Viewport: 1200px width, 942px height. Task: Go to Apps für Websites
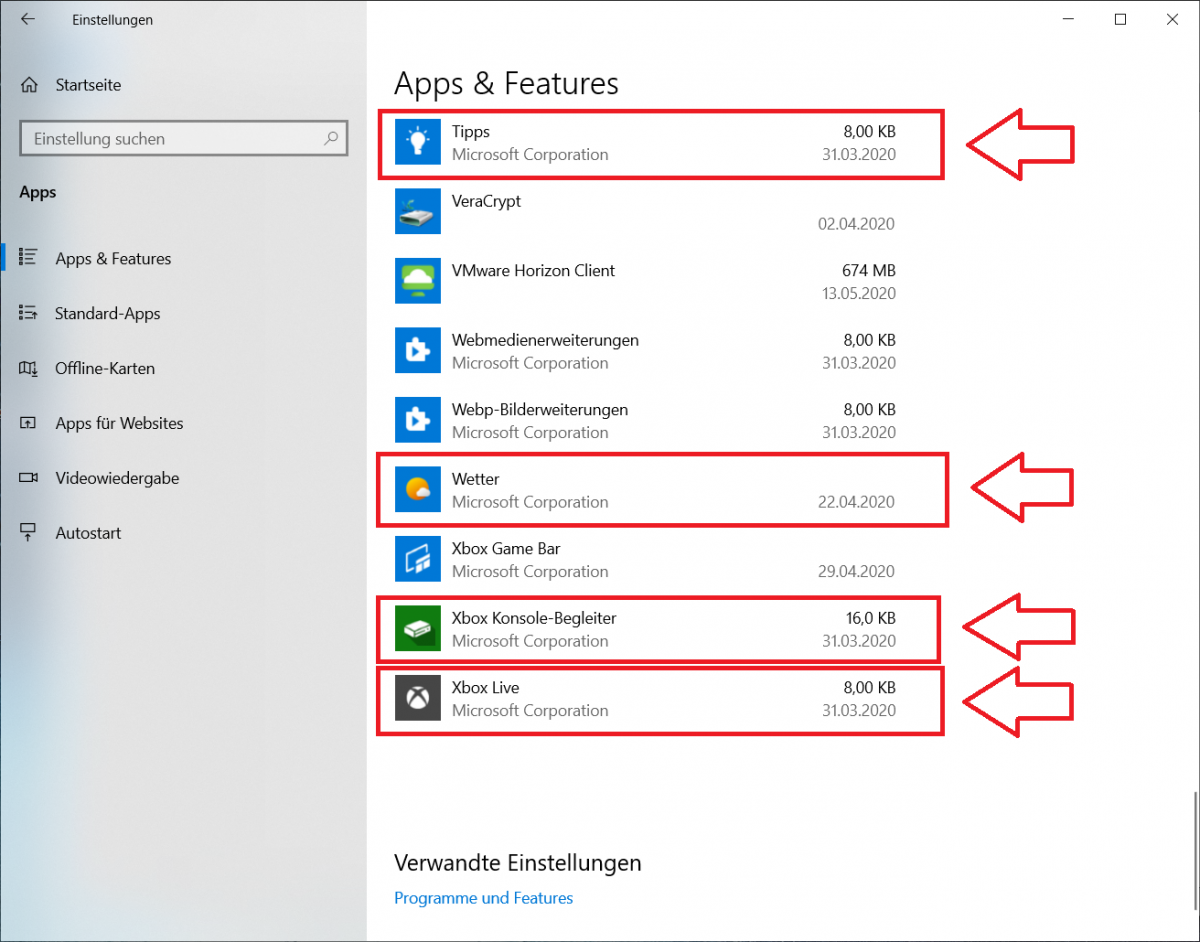click(x=119, y=423)
